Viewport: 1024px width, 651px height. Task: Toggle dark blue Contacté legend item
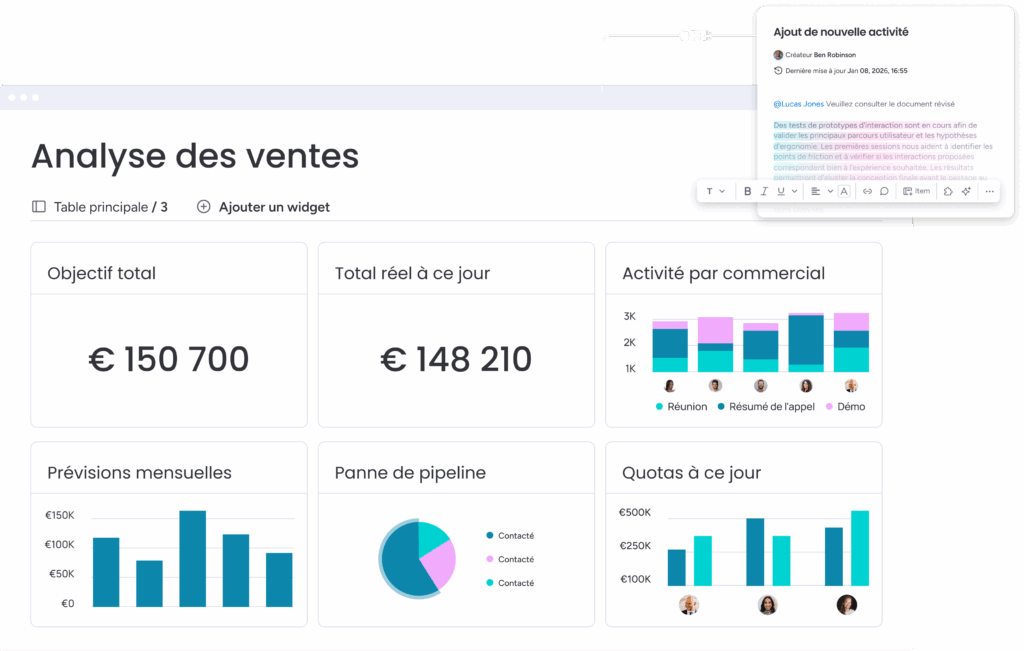tap(510, 535)
